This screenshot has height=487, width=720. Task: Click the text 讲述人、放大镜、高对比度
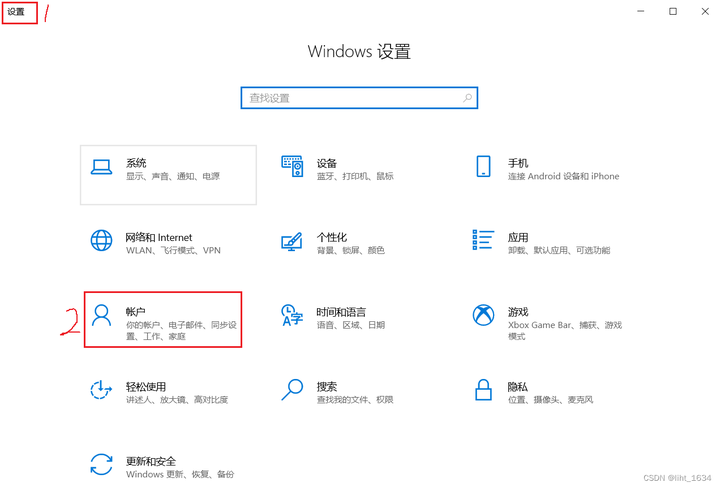click(x=177, y=400)
